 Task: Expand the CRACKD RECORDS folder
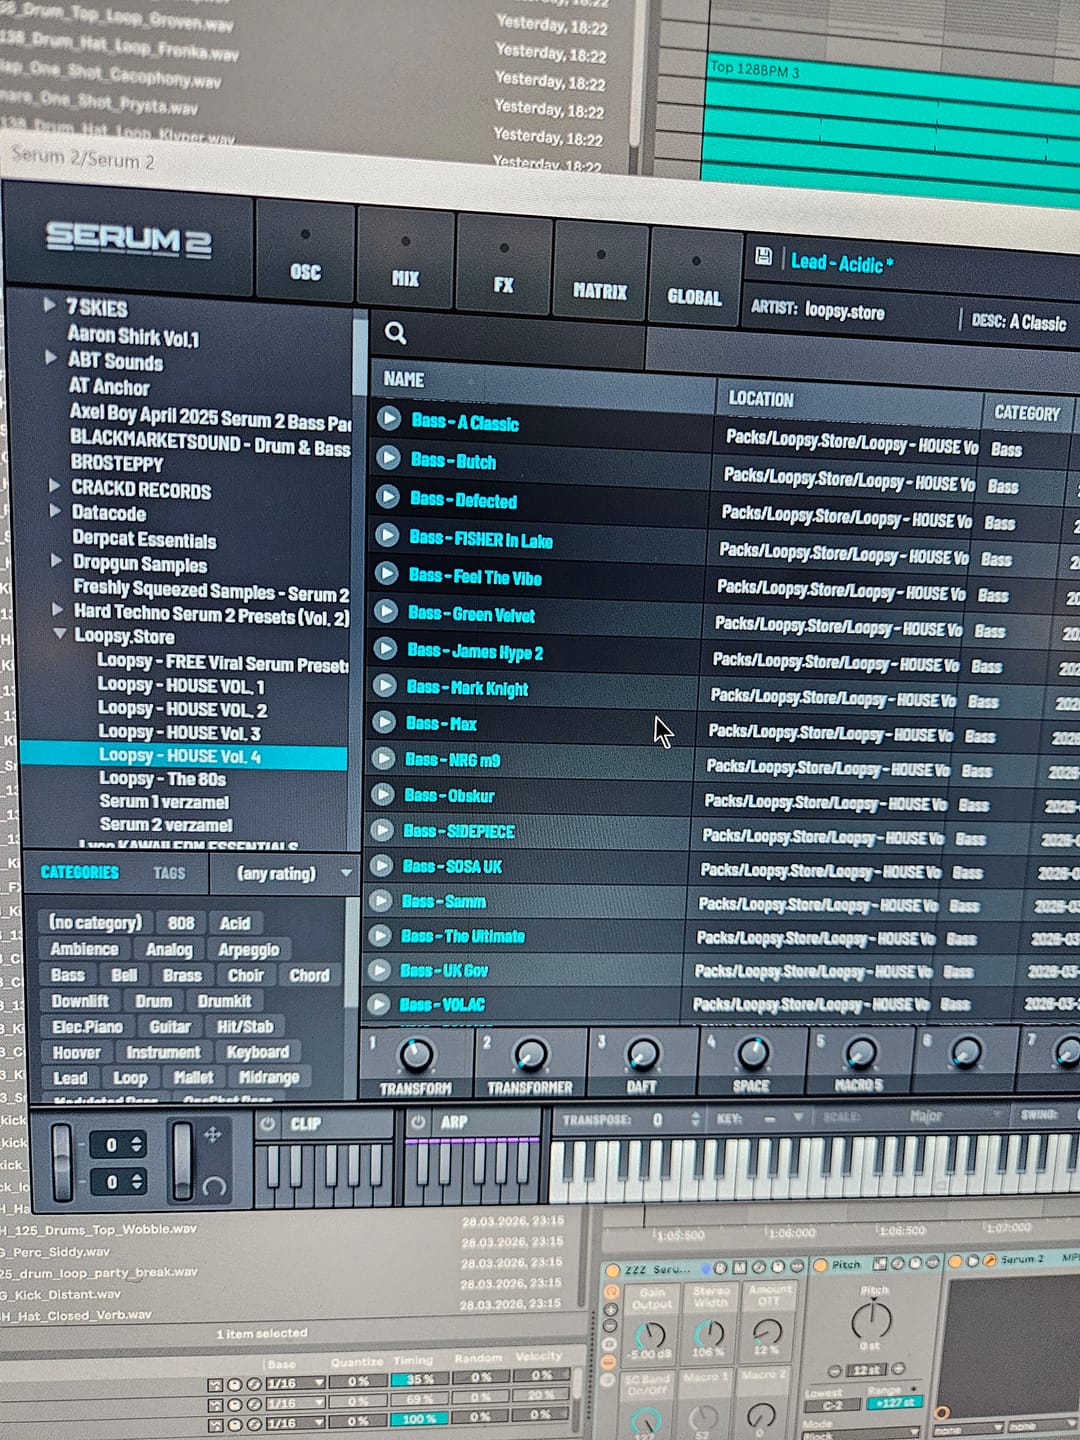tap(54, 485)
